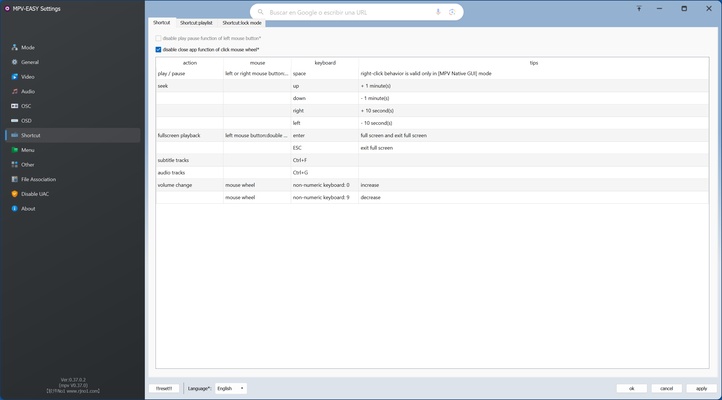The height and width of the screenshot is (400, 722).
Task: Open About info icon
Action: point(14,209)
